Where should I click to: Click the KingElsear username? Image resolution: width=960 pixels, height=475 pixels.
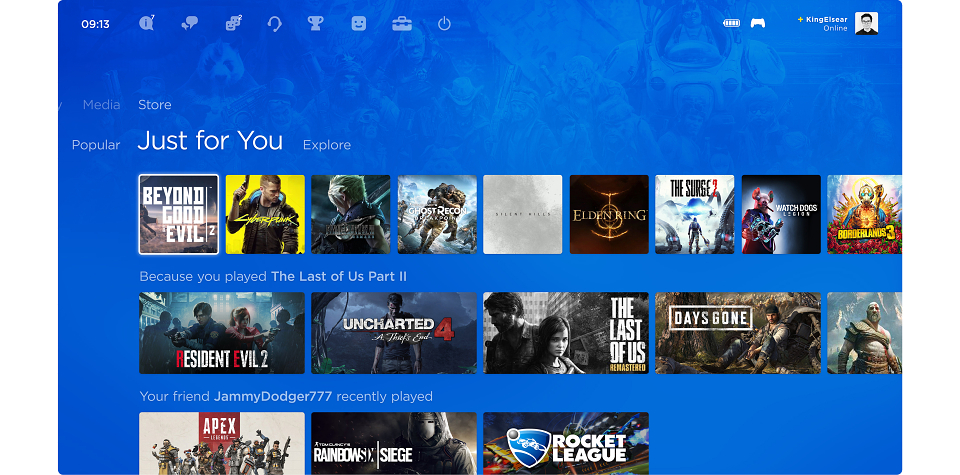[x=827, y=20]
